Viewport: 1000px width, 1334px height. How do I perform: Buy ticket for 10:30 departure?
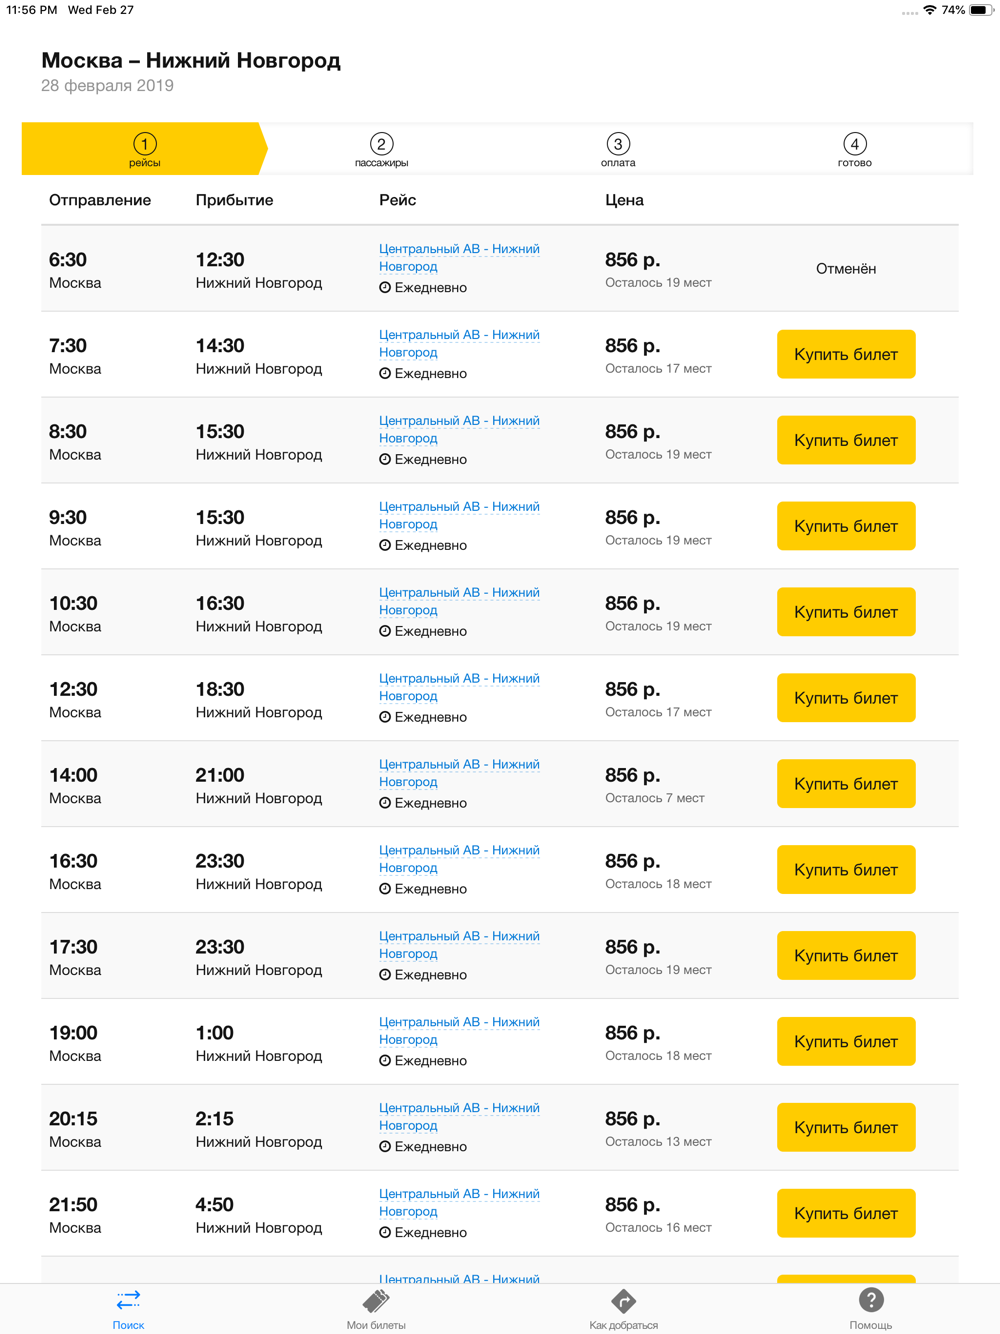pos(846,612)
